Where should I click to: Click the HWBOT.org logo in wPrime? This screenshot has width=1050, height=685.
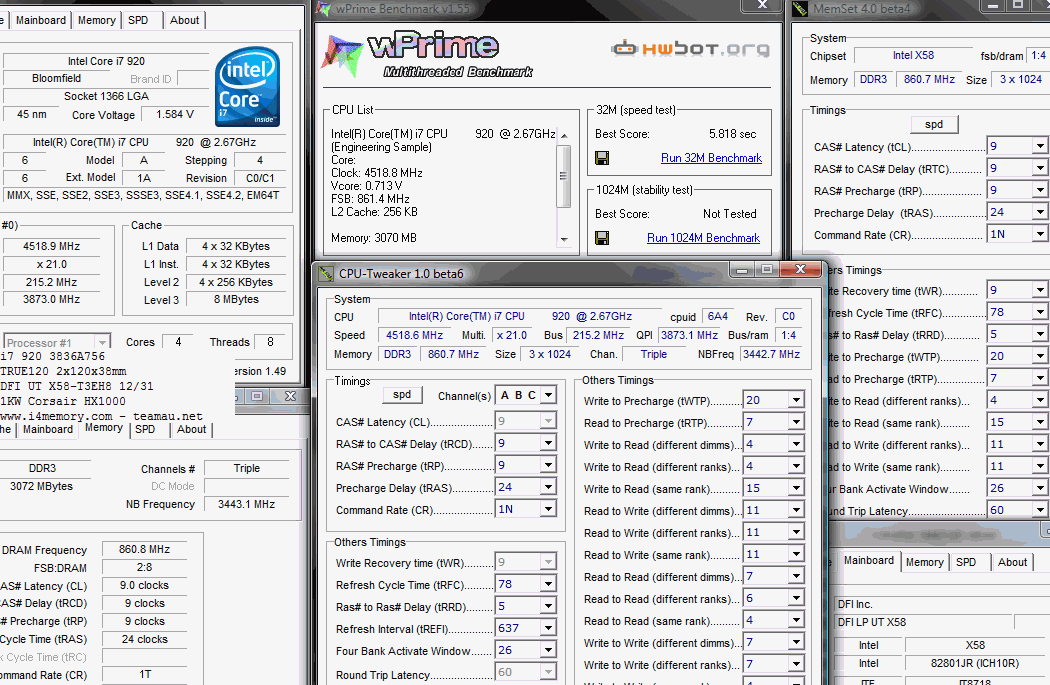[690, 48]
